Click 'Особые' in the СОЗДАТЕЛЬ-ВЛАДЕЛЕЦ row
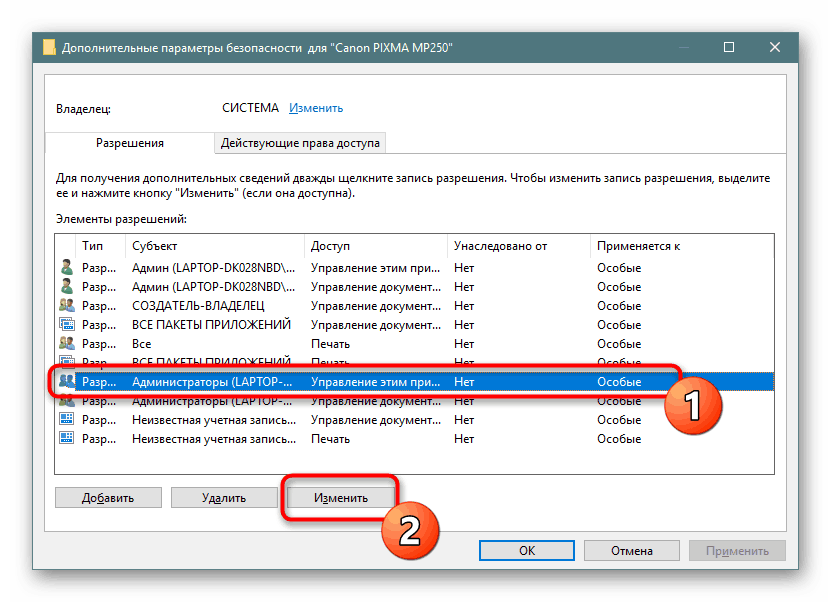 point(619,306)
